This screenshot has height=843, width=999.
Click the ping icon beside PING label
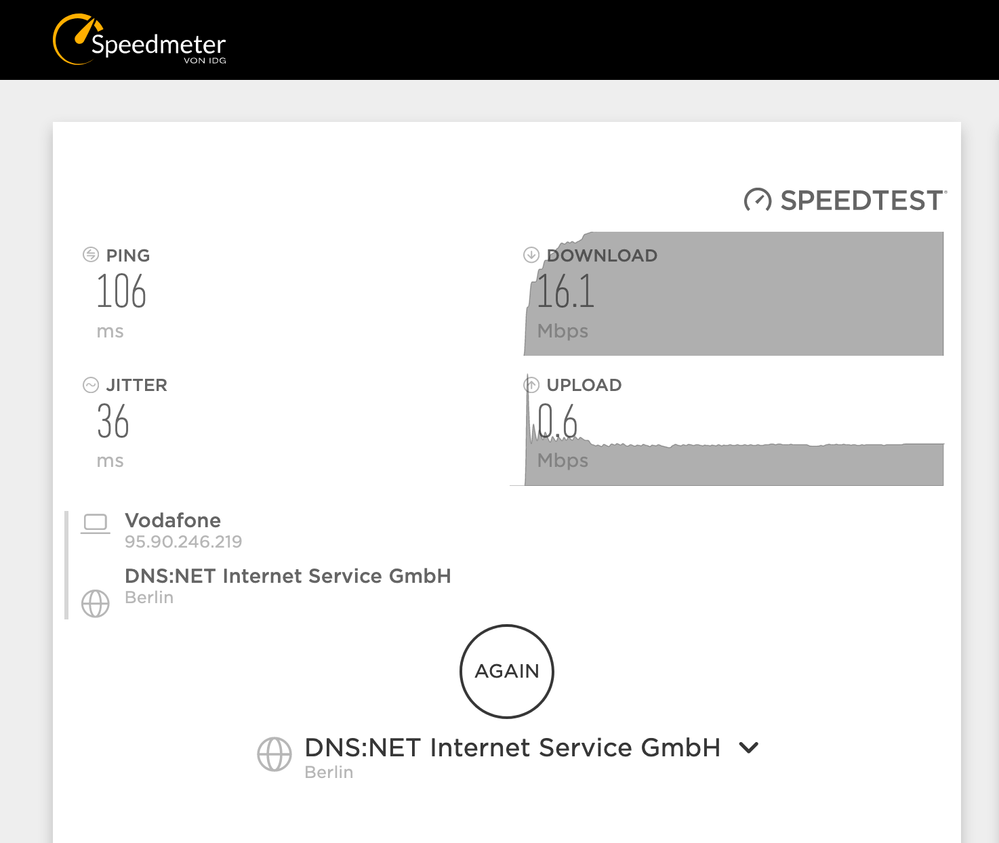91,255
